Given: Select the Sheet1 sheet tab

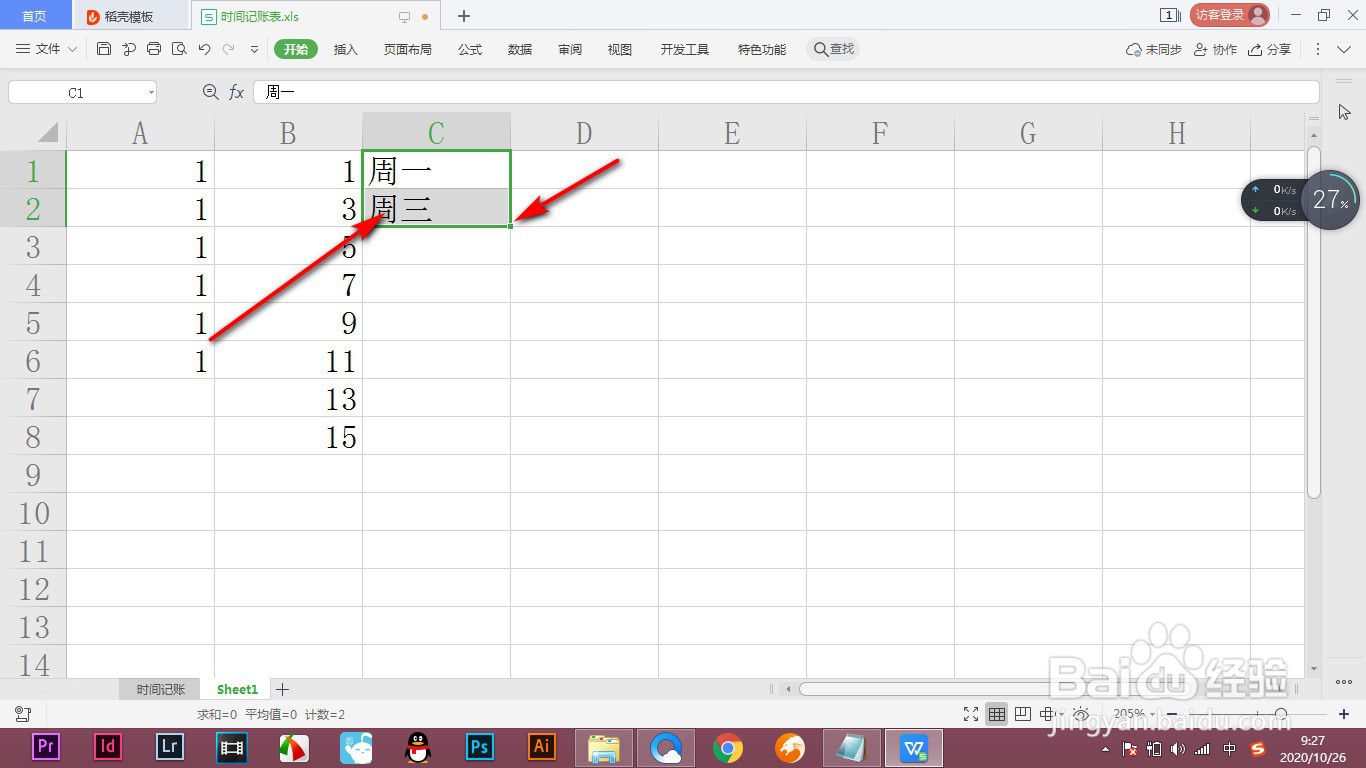Looking at the screenshot, I should tap(237, 689).
